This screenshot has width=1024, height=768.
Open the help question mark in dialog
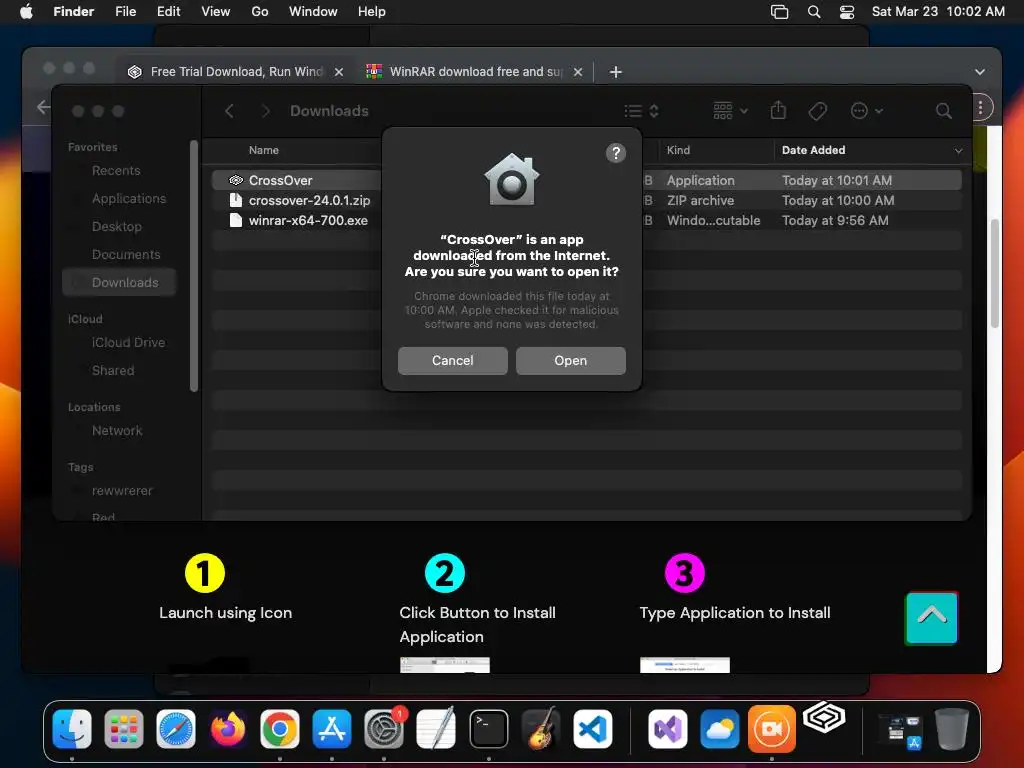(615, 153)
